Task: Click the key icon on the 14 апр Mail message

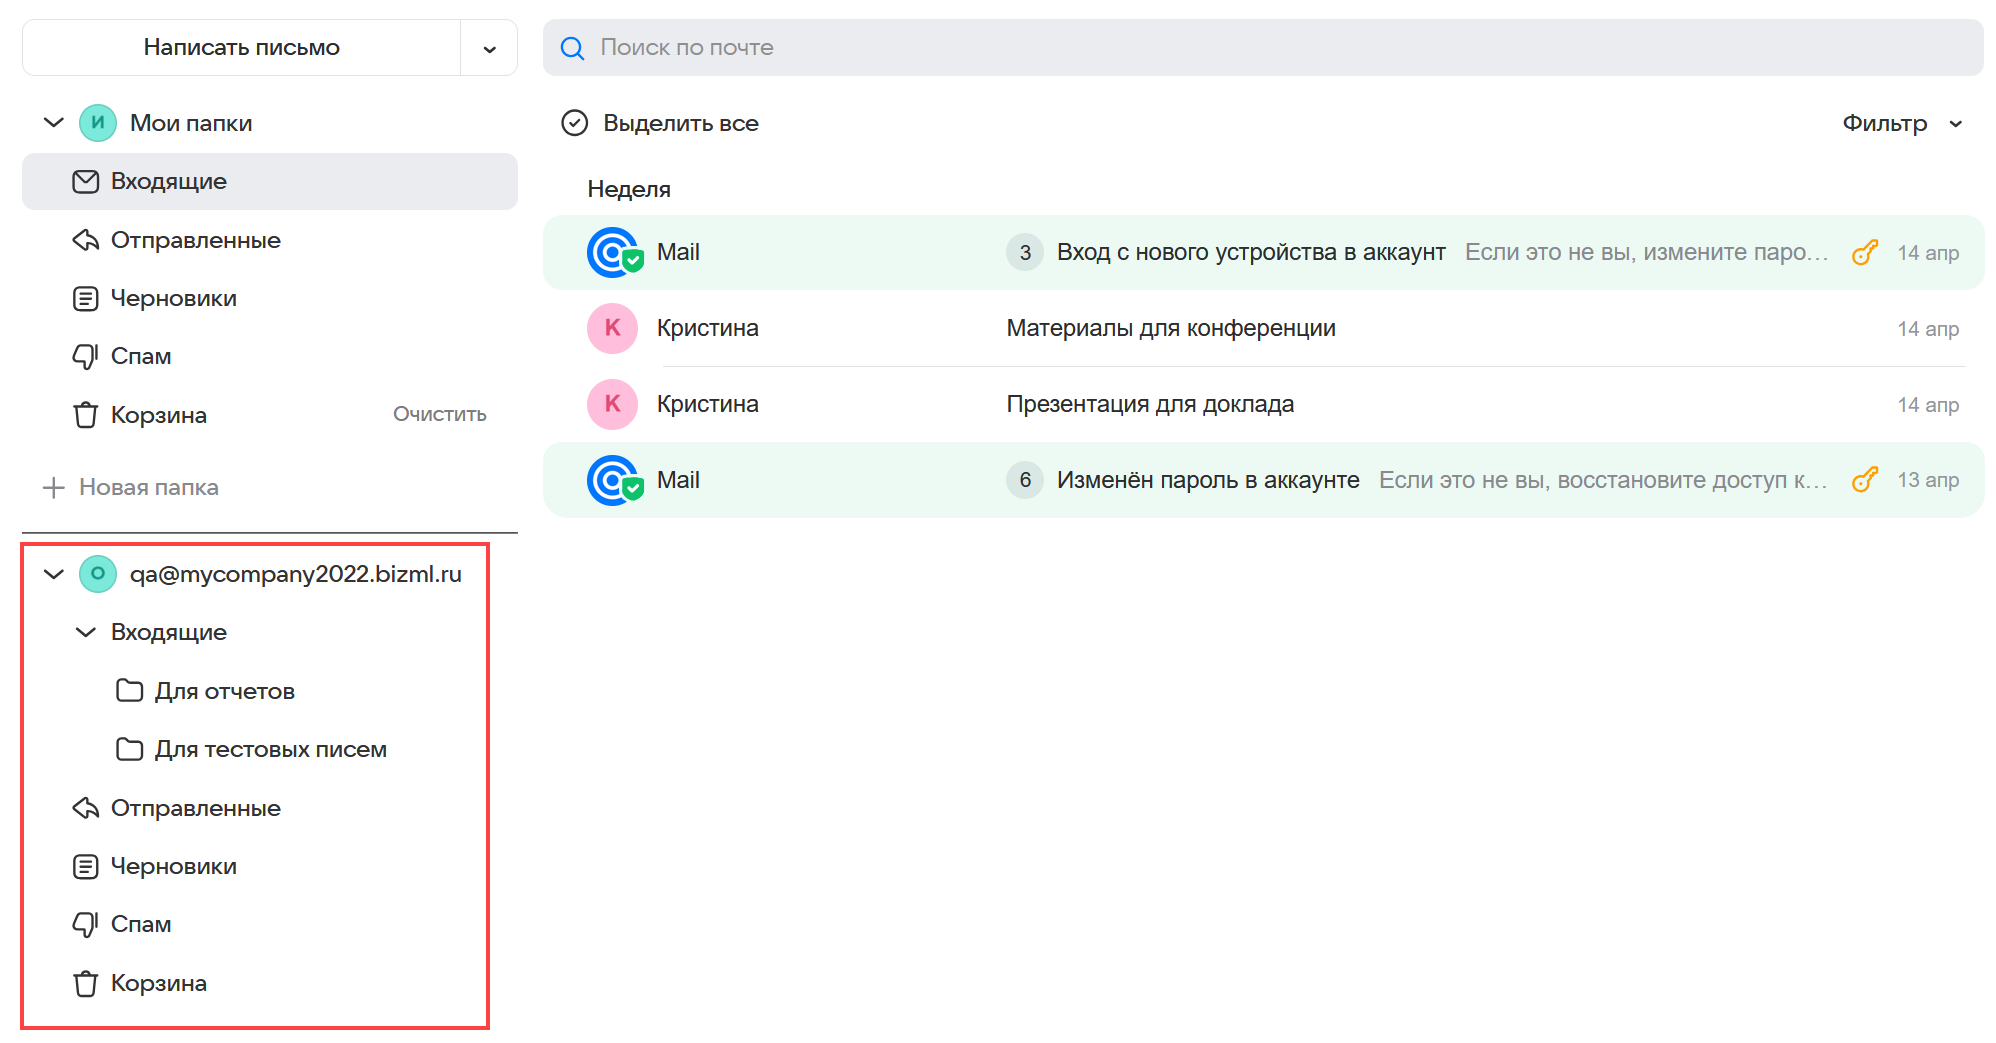Action: [x=1864, y=253]
